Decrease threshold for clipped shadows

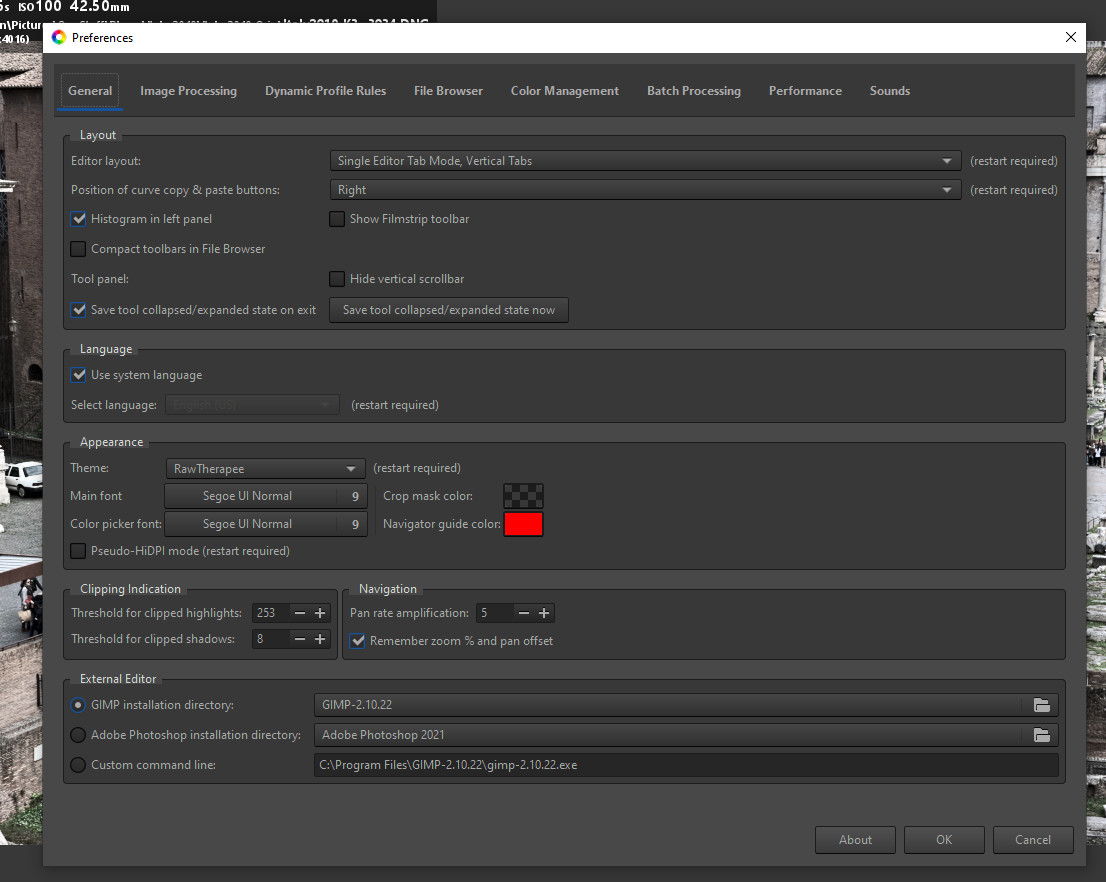click(x=300, y=639)
